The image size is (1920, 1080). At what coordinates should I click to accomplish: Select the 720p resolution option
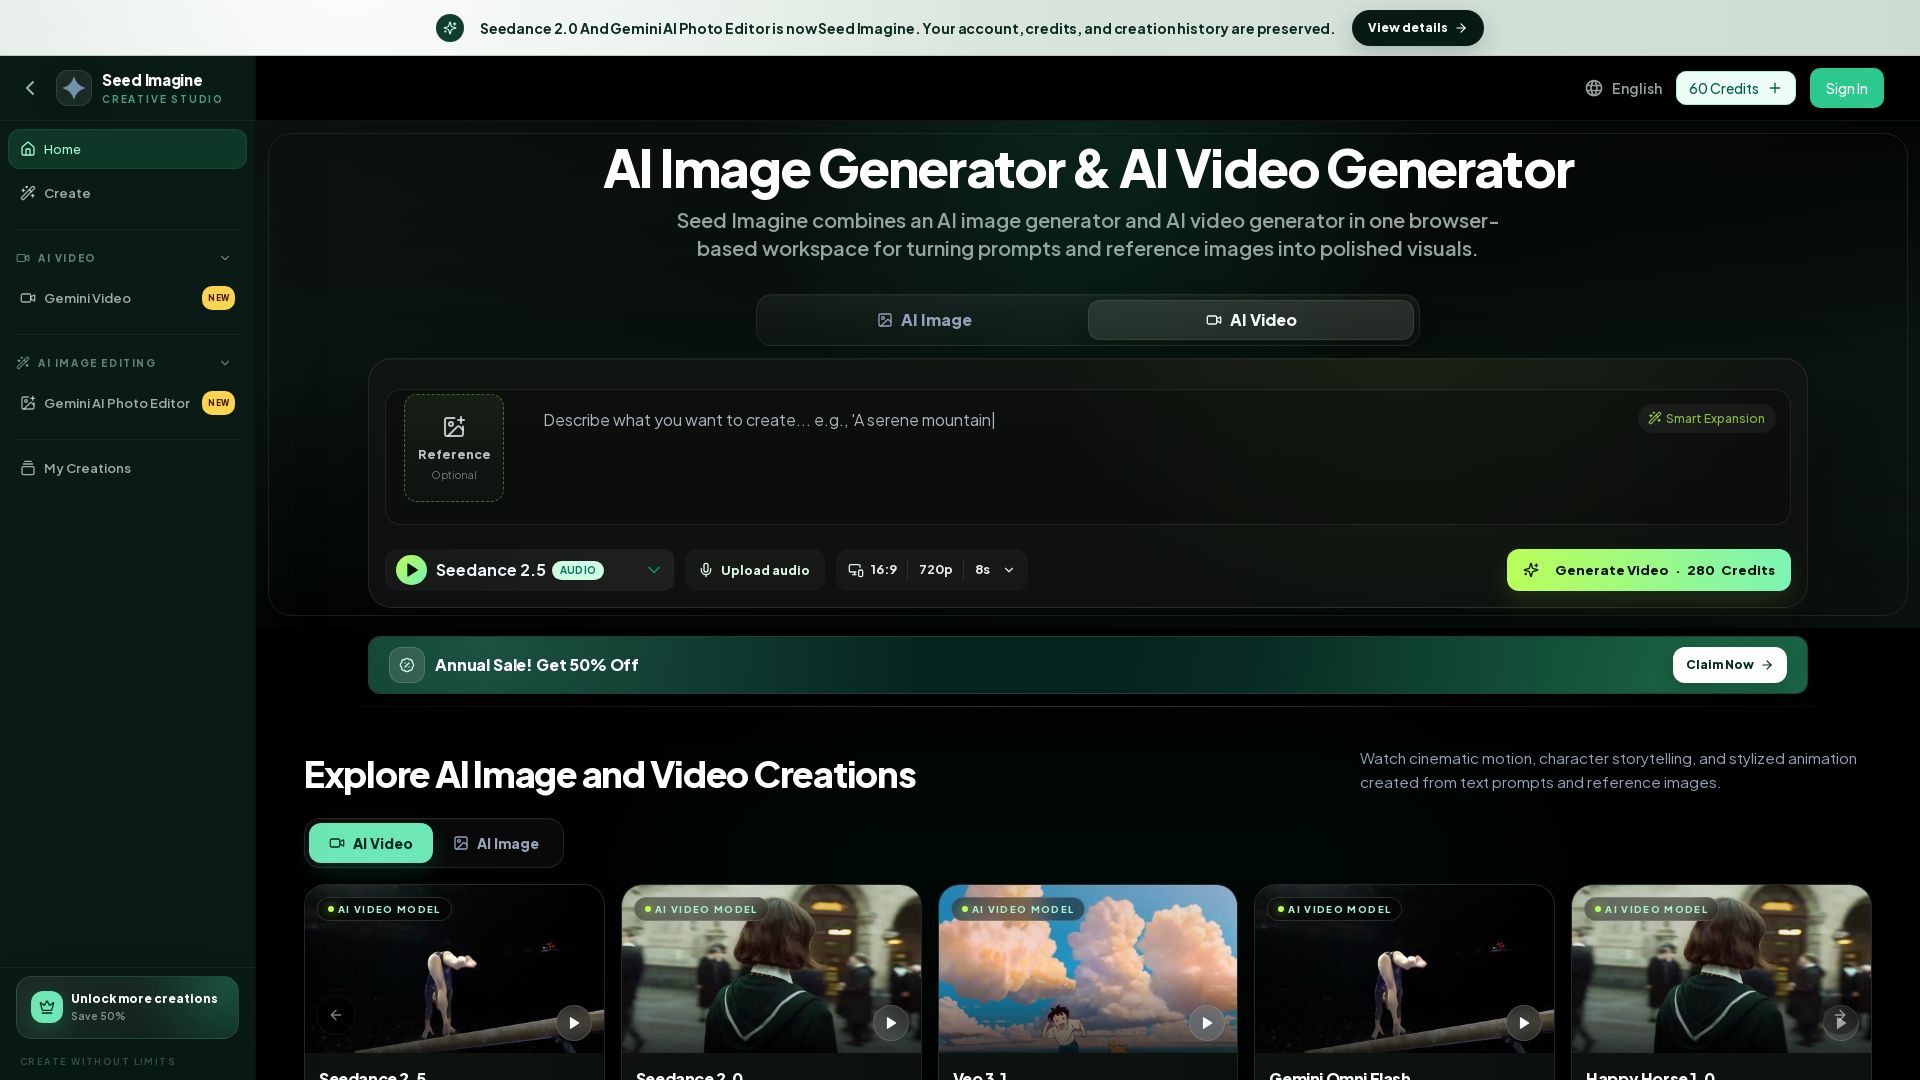click(935, 570)
